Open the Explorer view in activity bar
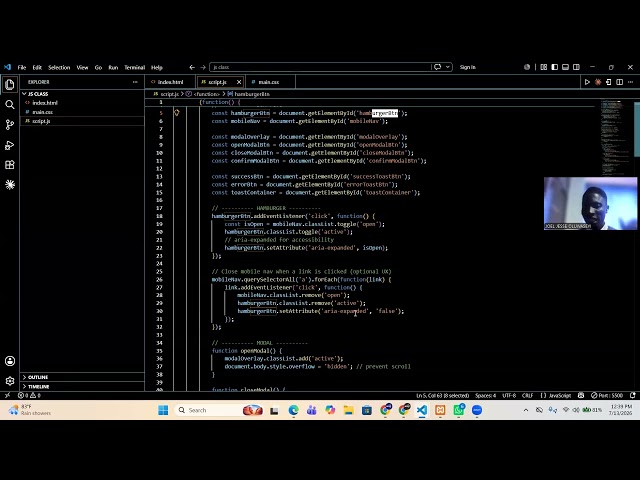Viewport: 640px width, 480px height. point(10,85)
